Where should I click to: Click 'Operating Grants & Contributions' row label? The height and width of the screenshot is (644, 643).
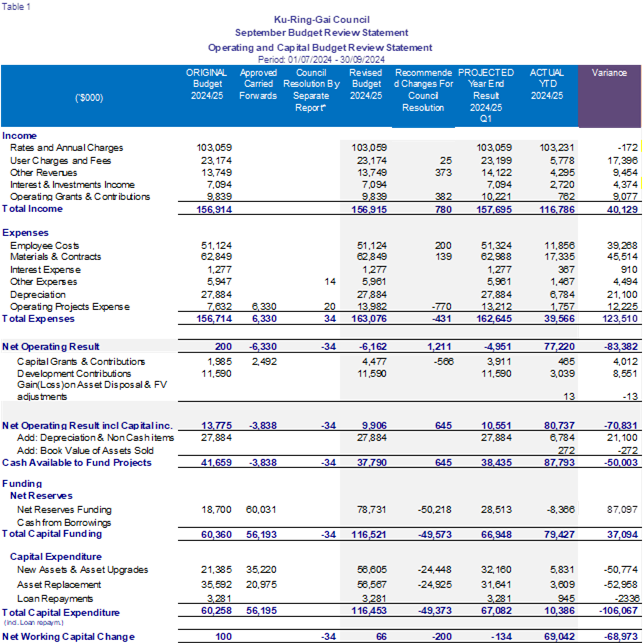tap(80, 197)
